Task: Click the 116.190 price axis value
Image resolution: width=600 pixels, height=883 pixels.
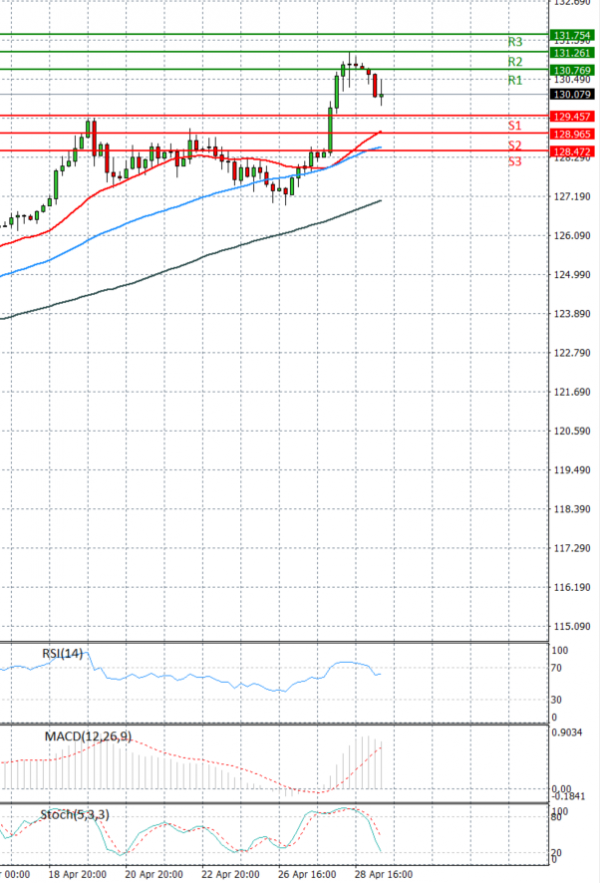Action: click(x=572, y=587)
